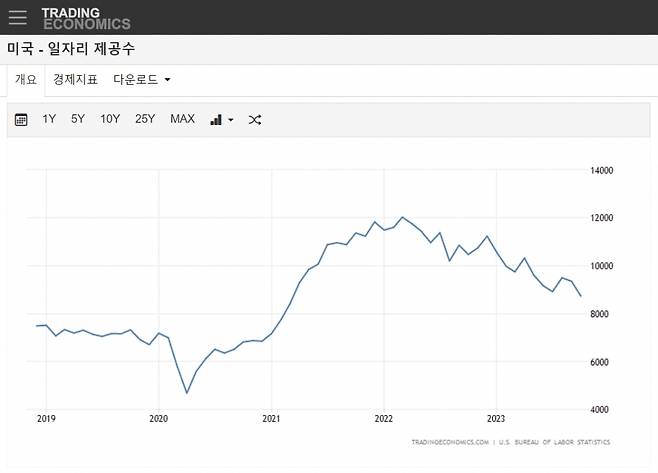This screenshot has height=473, width=658.
Task: Set chart range to 25Y
Action: pyautogui.click(x=145, y=120)
